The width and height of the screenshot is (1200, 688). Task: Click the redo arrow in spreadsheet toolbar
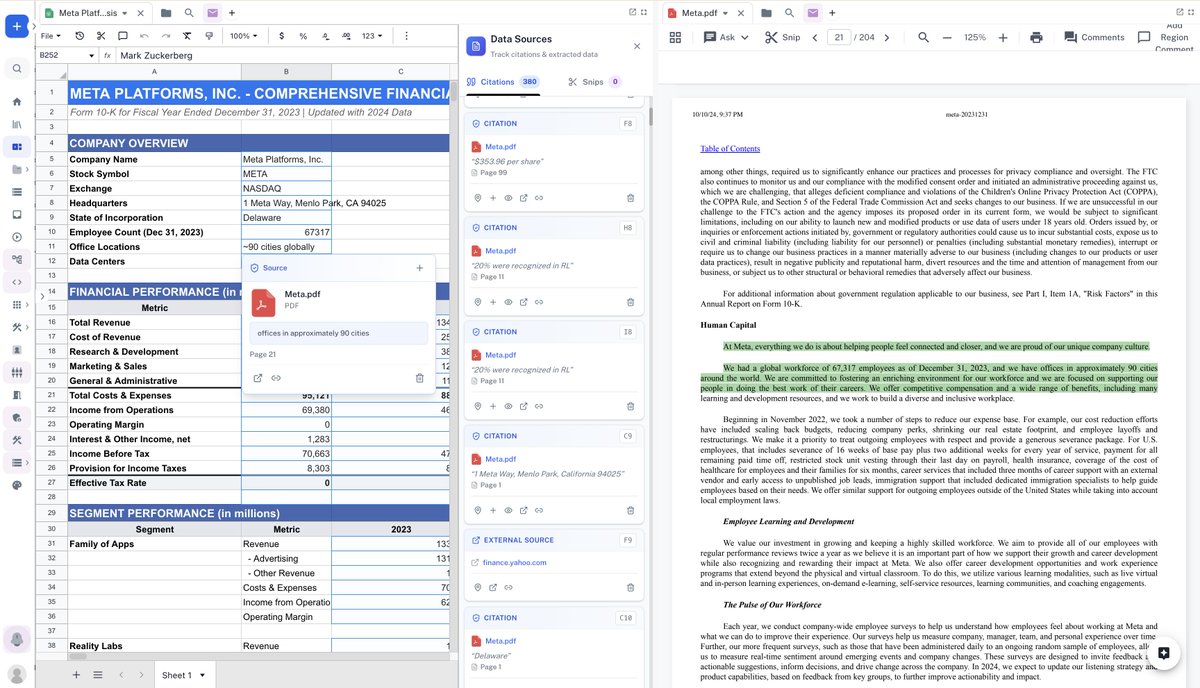(x=165, y=36)
